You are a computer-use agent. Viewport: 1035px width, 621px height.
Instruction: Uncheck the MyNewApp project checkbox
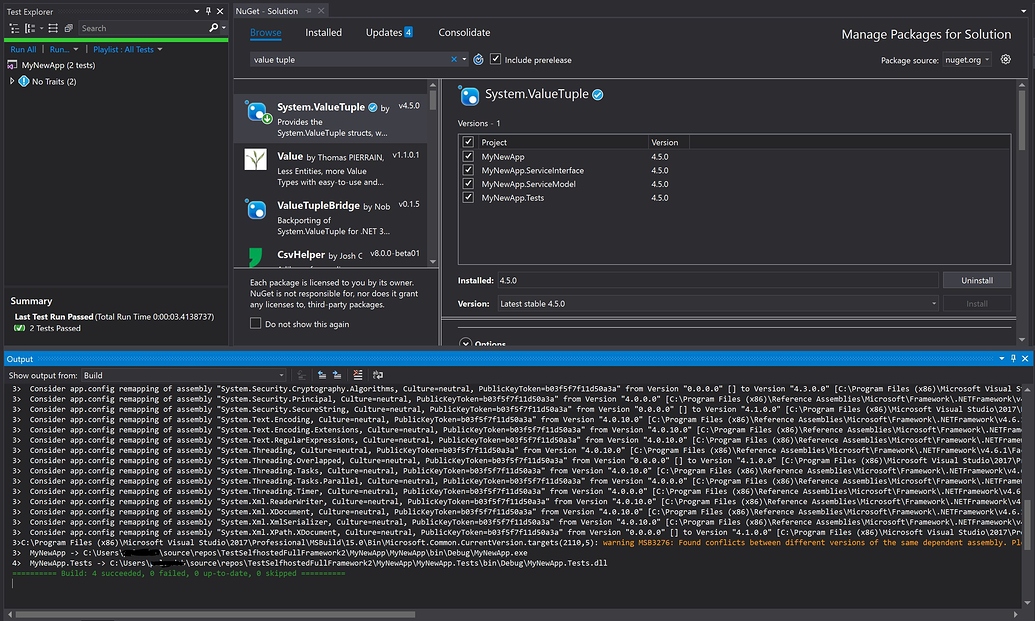pos(468,156)
